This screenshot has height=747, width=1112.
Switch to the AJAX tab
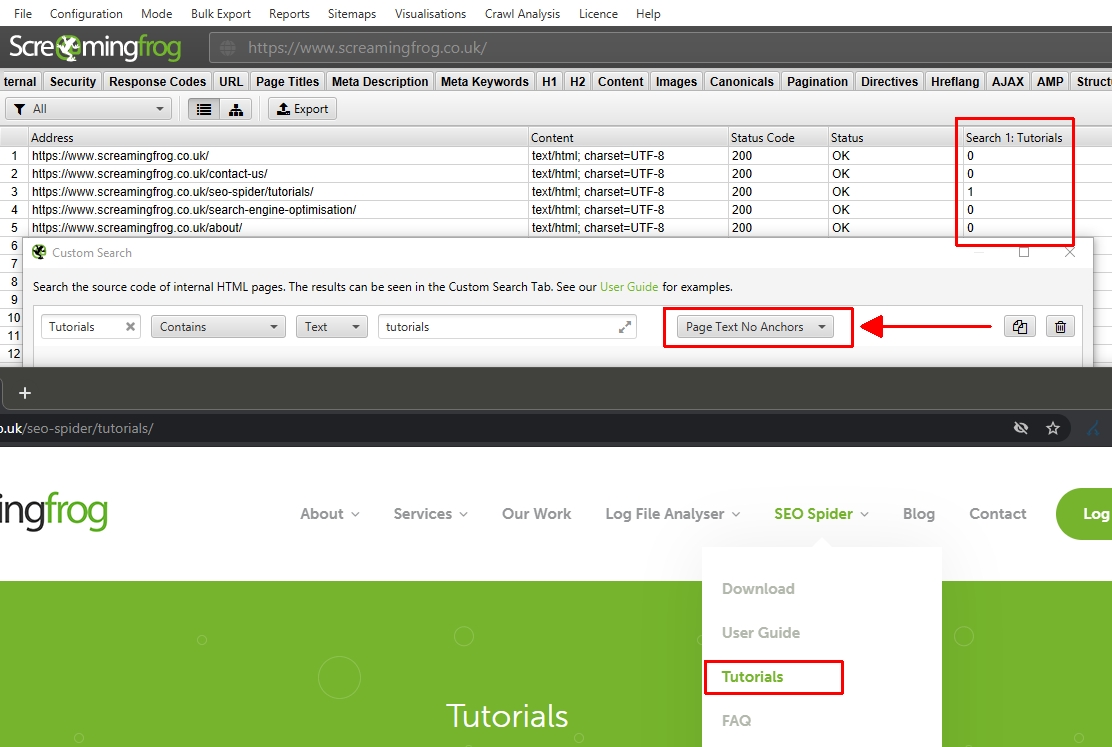tap(1008, 82)
